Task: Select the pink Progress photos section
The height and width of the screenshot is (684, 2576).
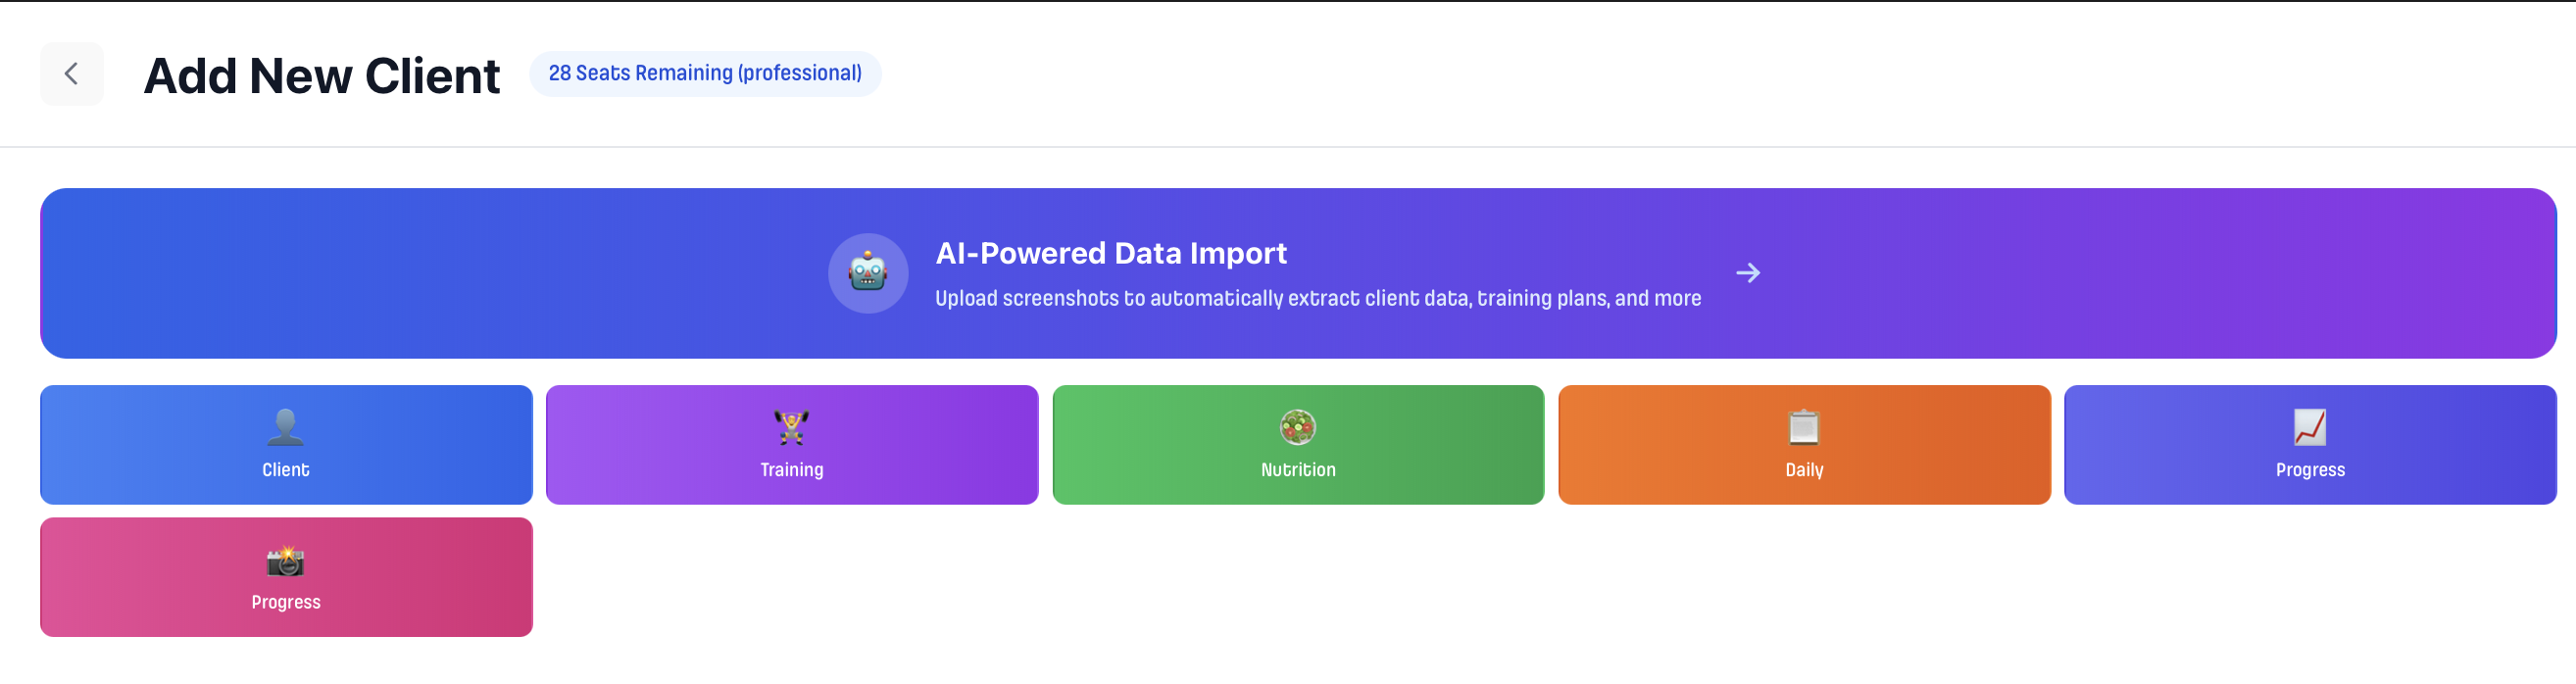Action: pyautogui.click(x=286, y=577)
